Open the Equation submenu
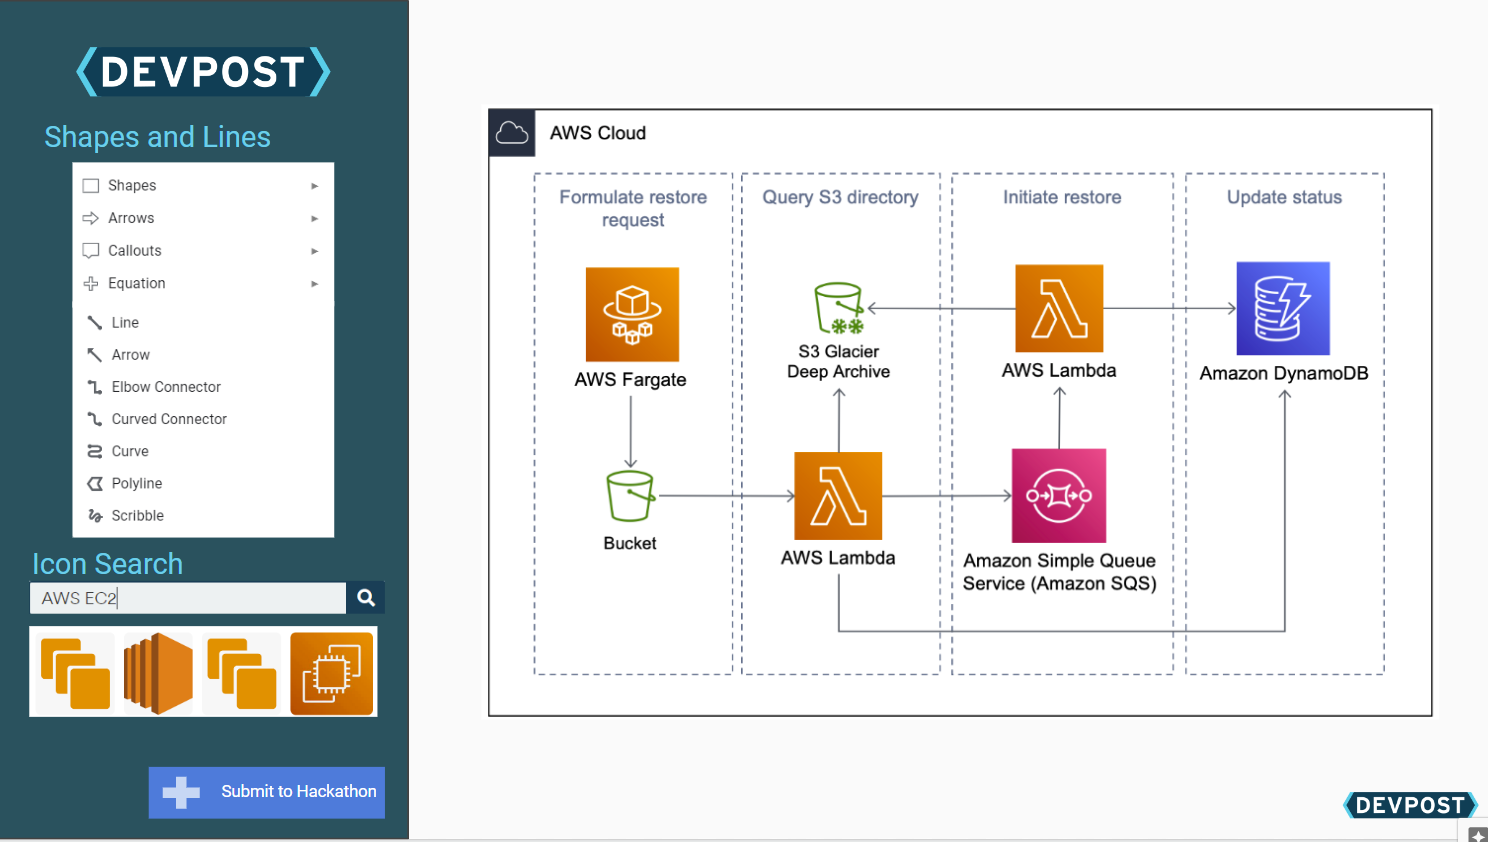 click(x=203, y=284)
